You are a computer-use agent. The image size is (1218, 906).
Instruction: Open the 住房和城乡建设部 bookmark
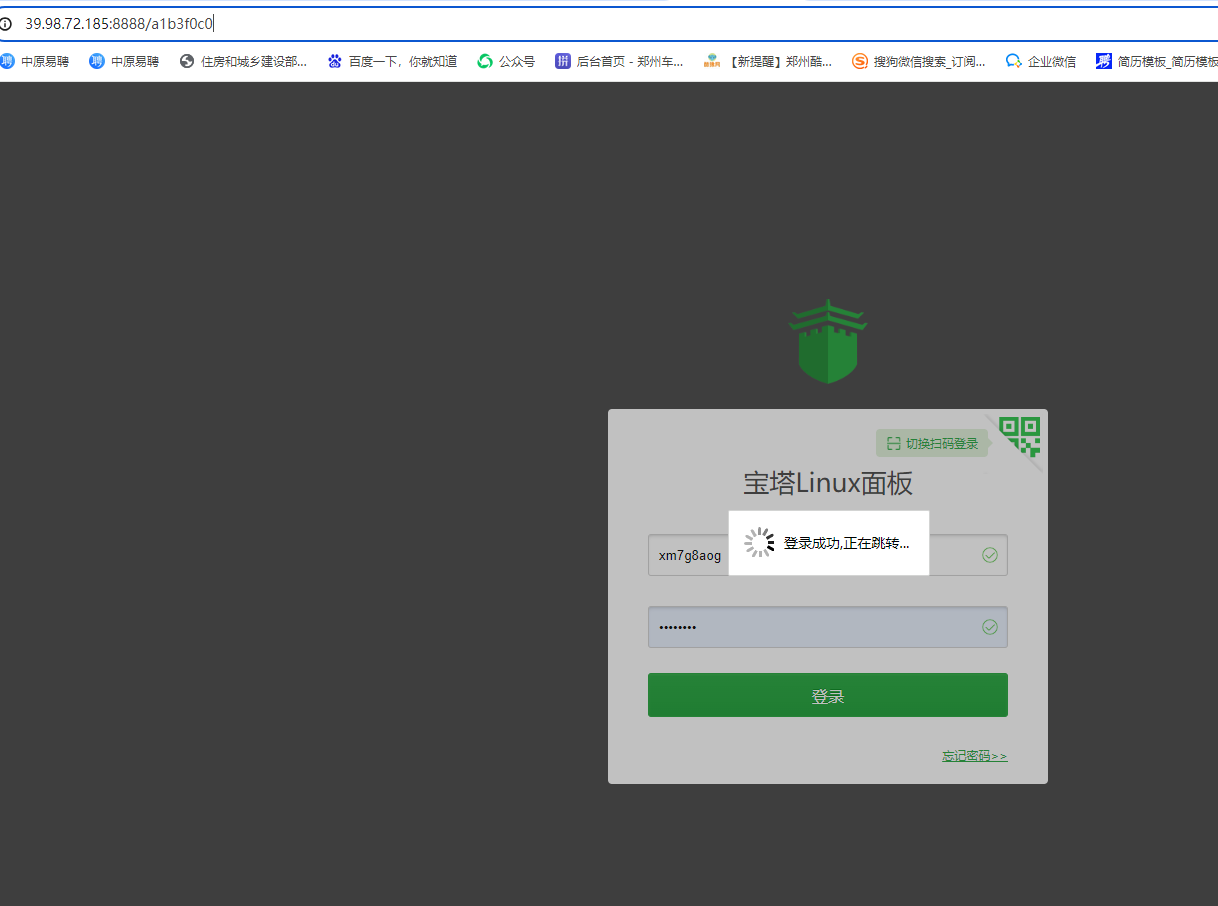243,61
